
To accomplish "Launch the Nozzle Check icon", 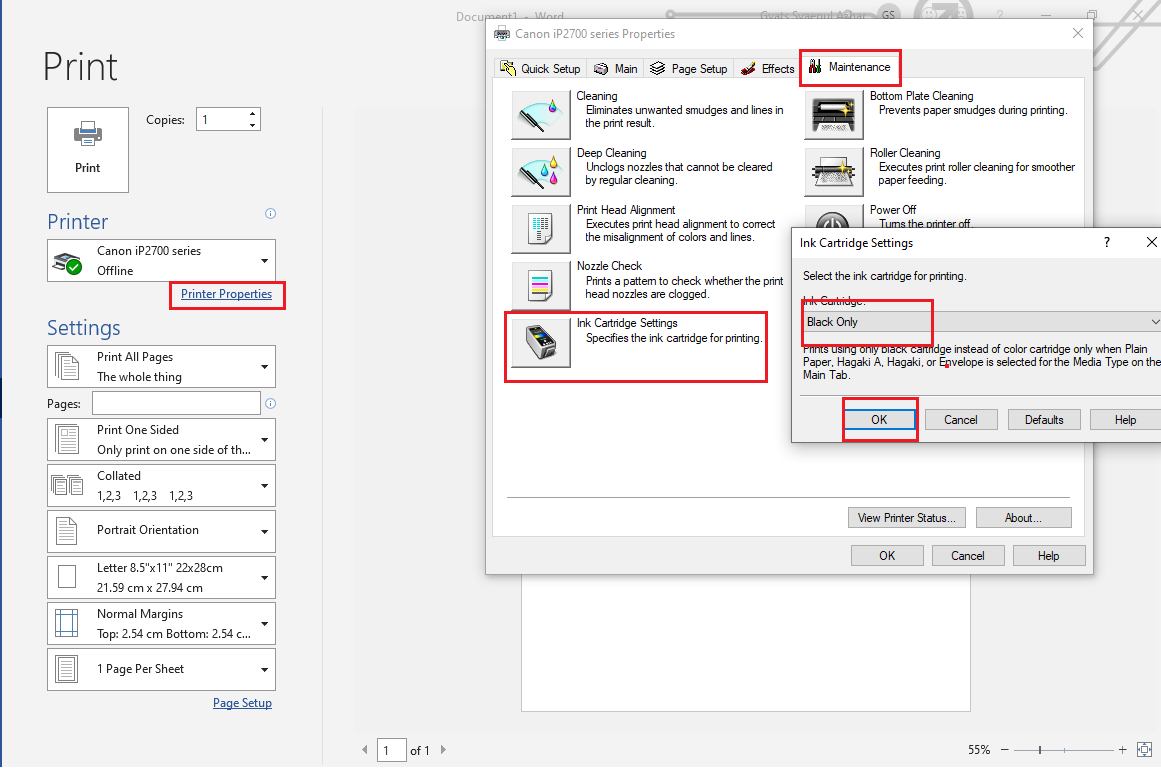I will click(541, 285).
